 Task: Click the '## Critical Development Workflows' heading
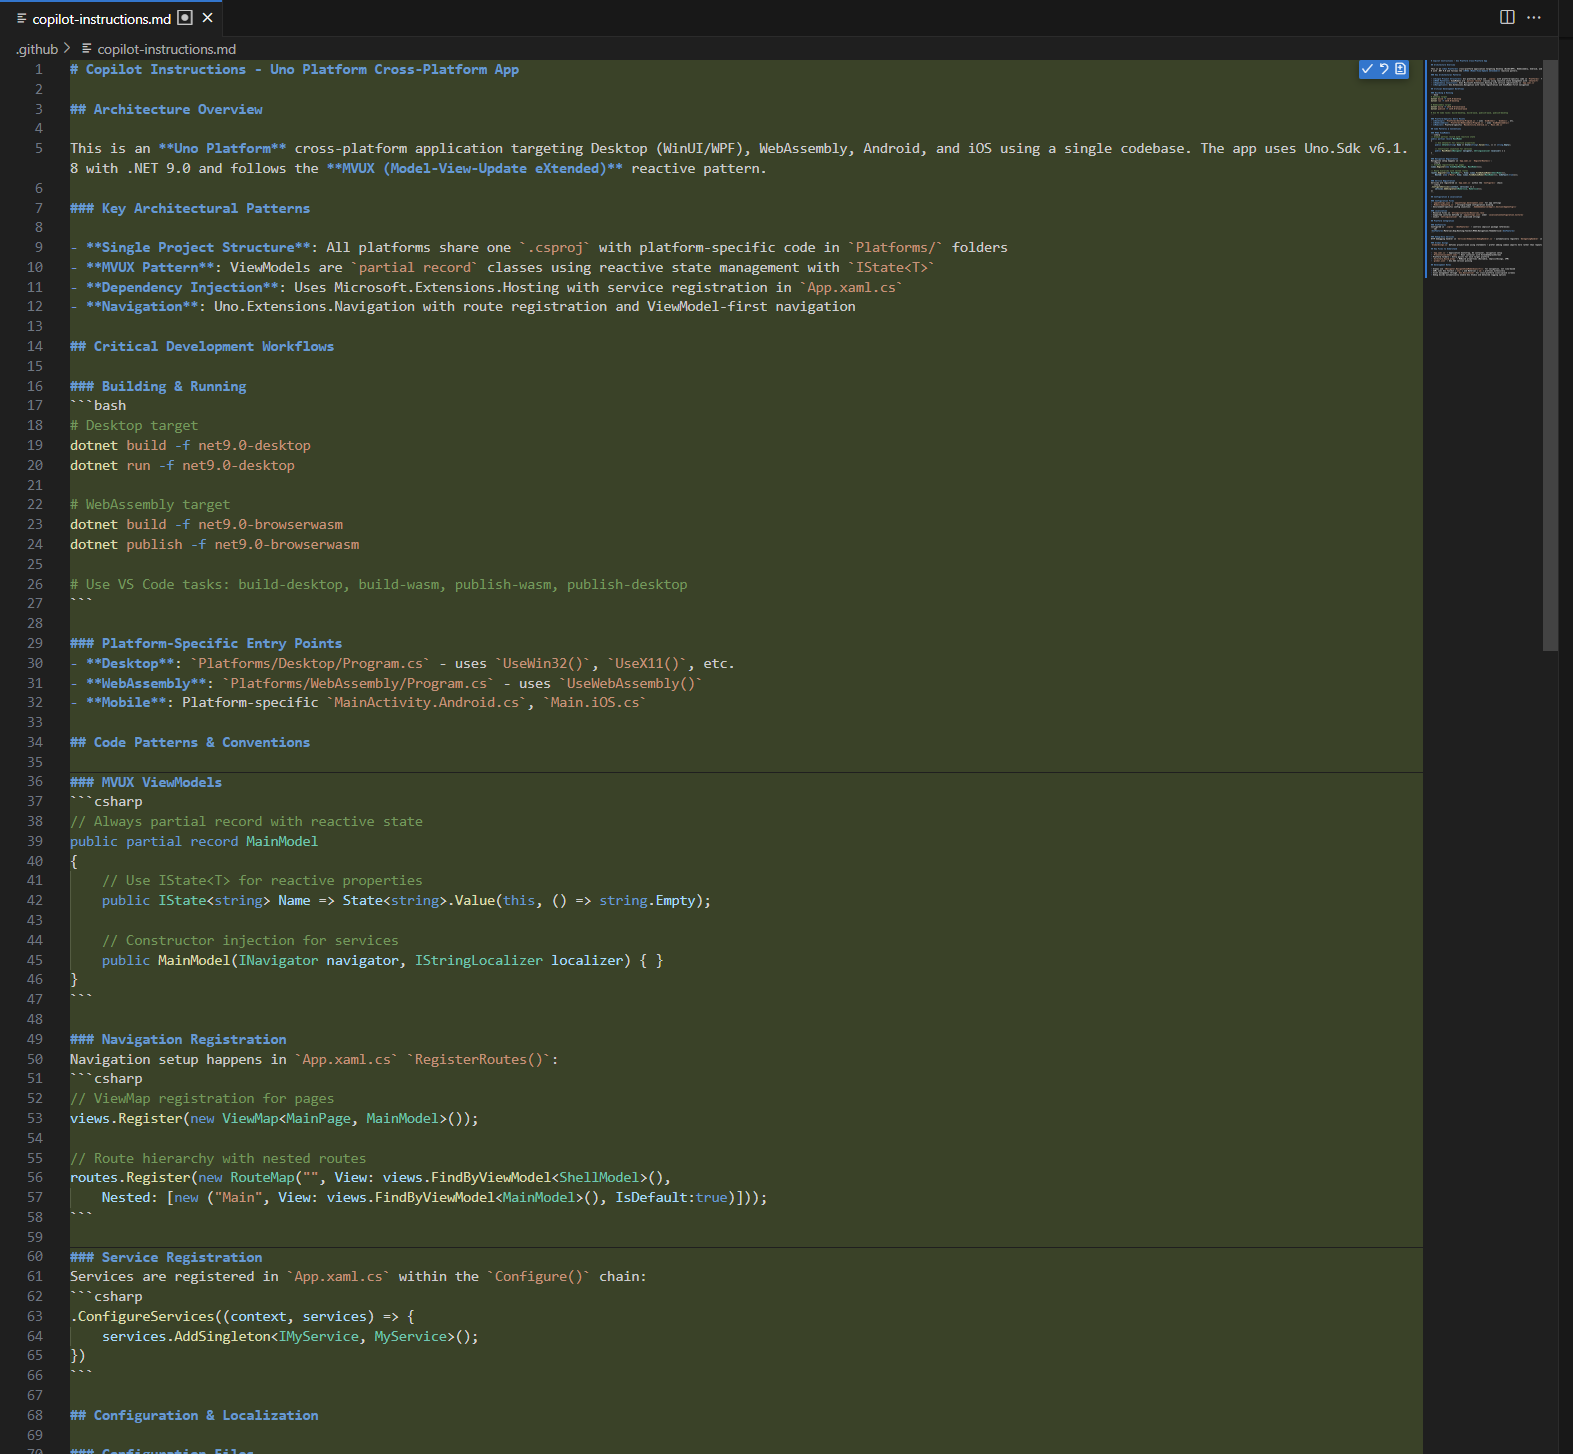[202, 346]
